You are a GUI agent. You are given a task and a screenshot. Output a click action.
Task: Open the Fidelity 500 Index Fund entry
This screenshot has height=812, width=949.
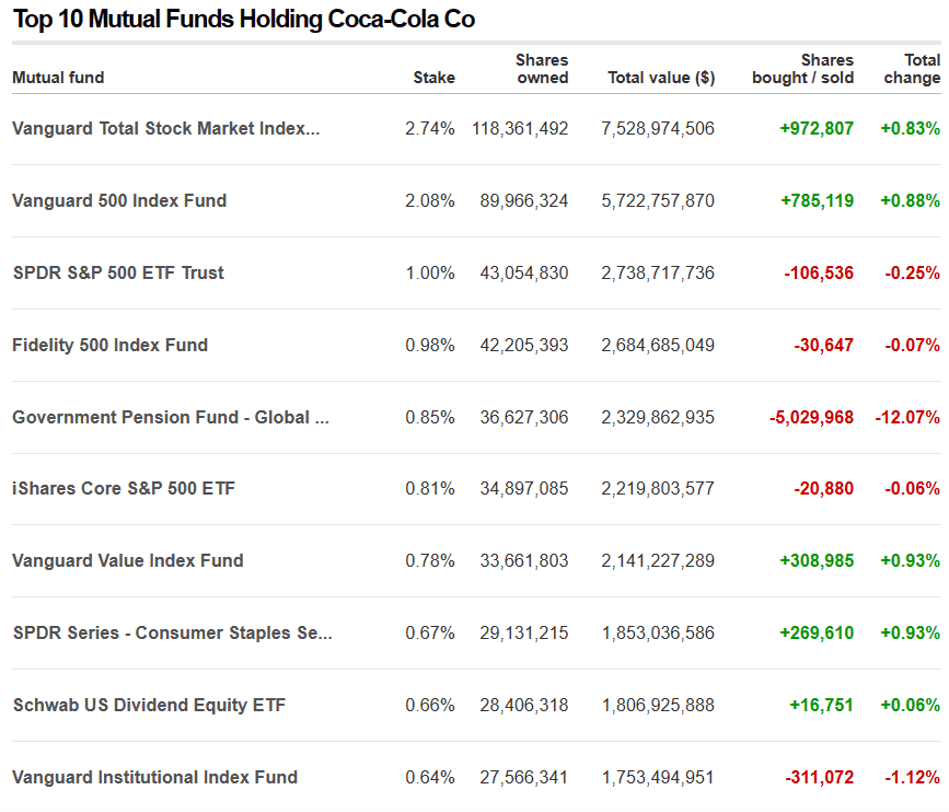click(x=110, y=345)
